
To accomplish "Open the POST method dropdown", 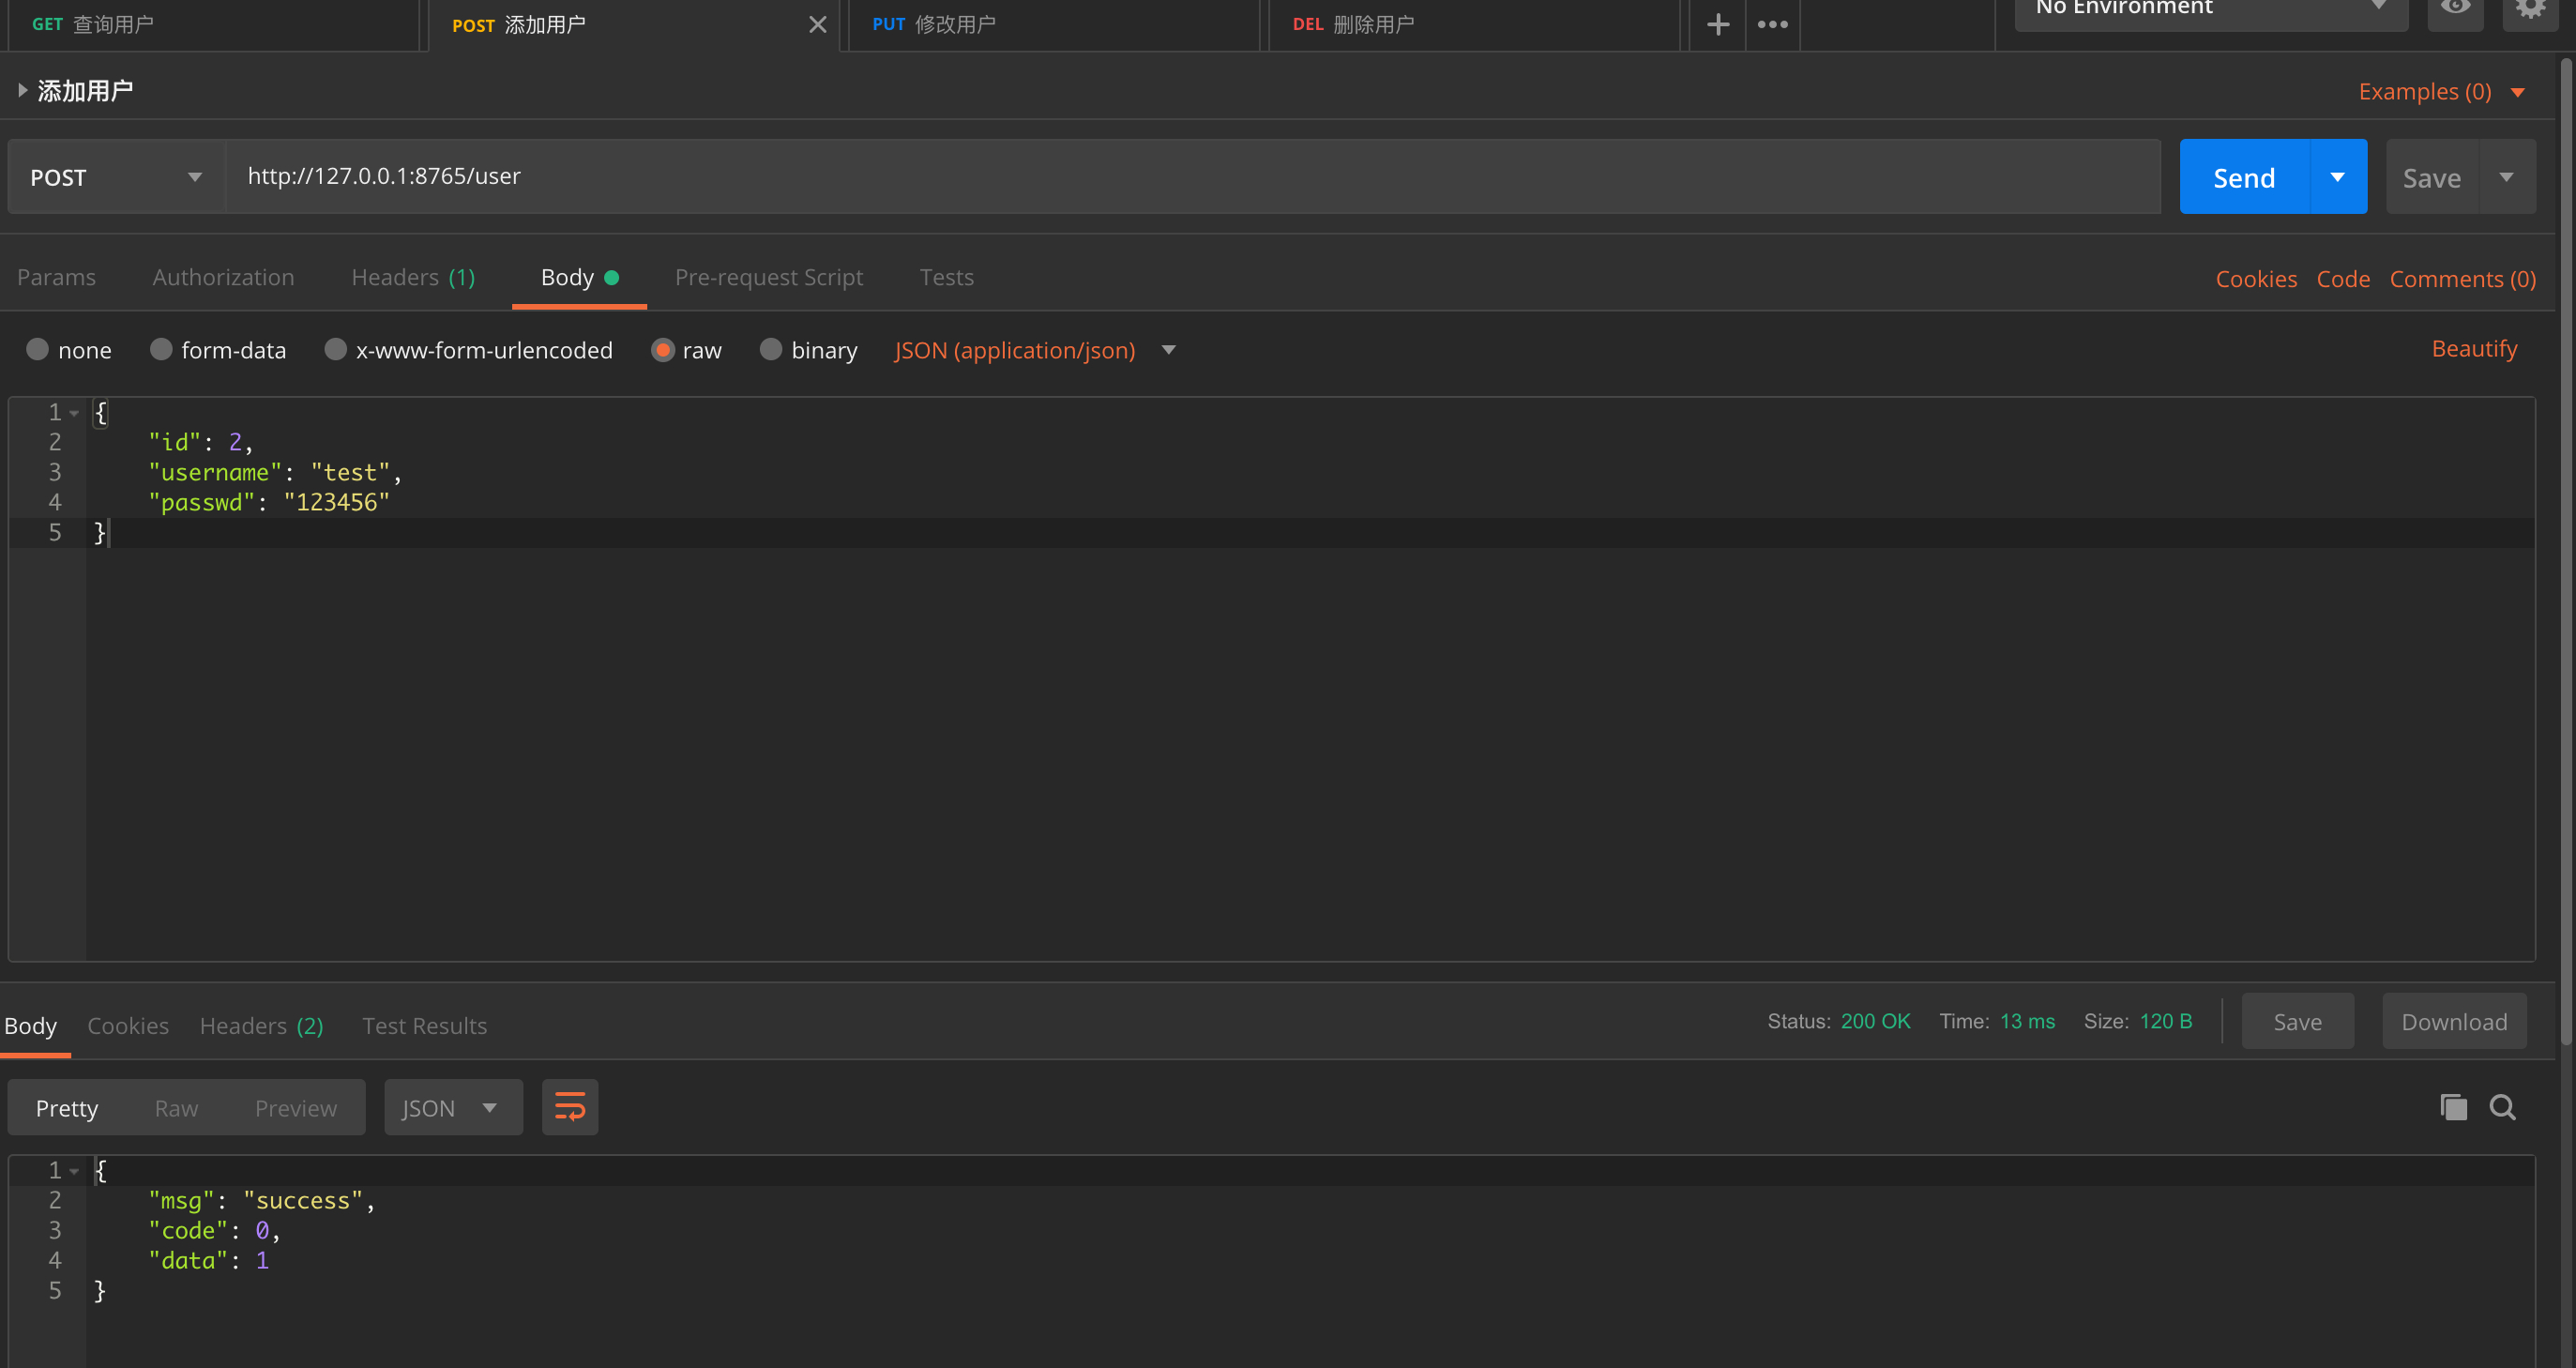I will pos(116,177).
